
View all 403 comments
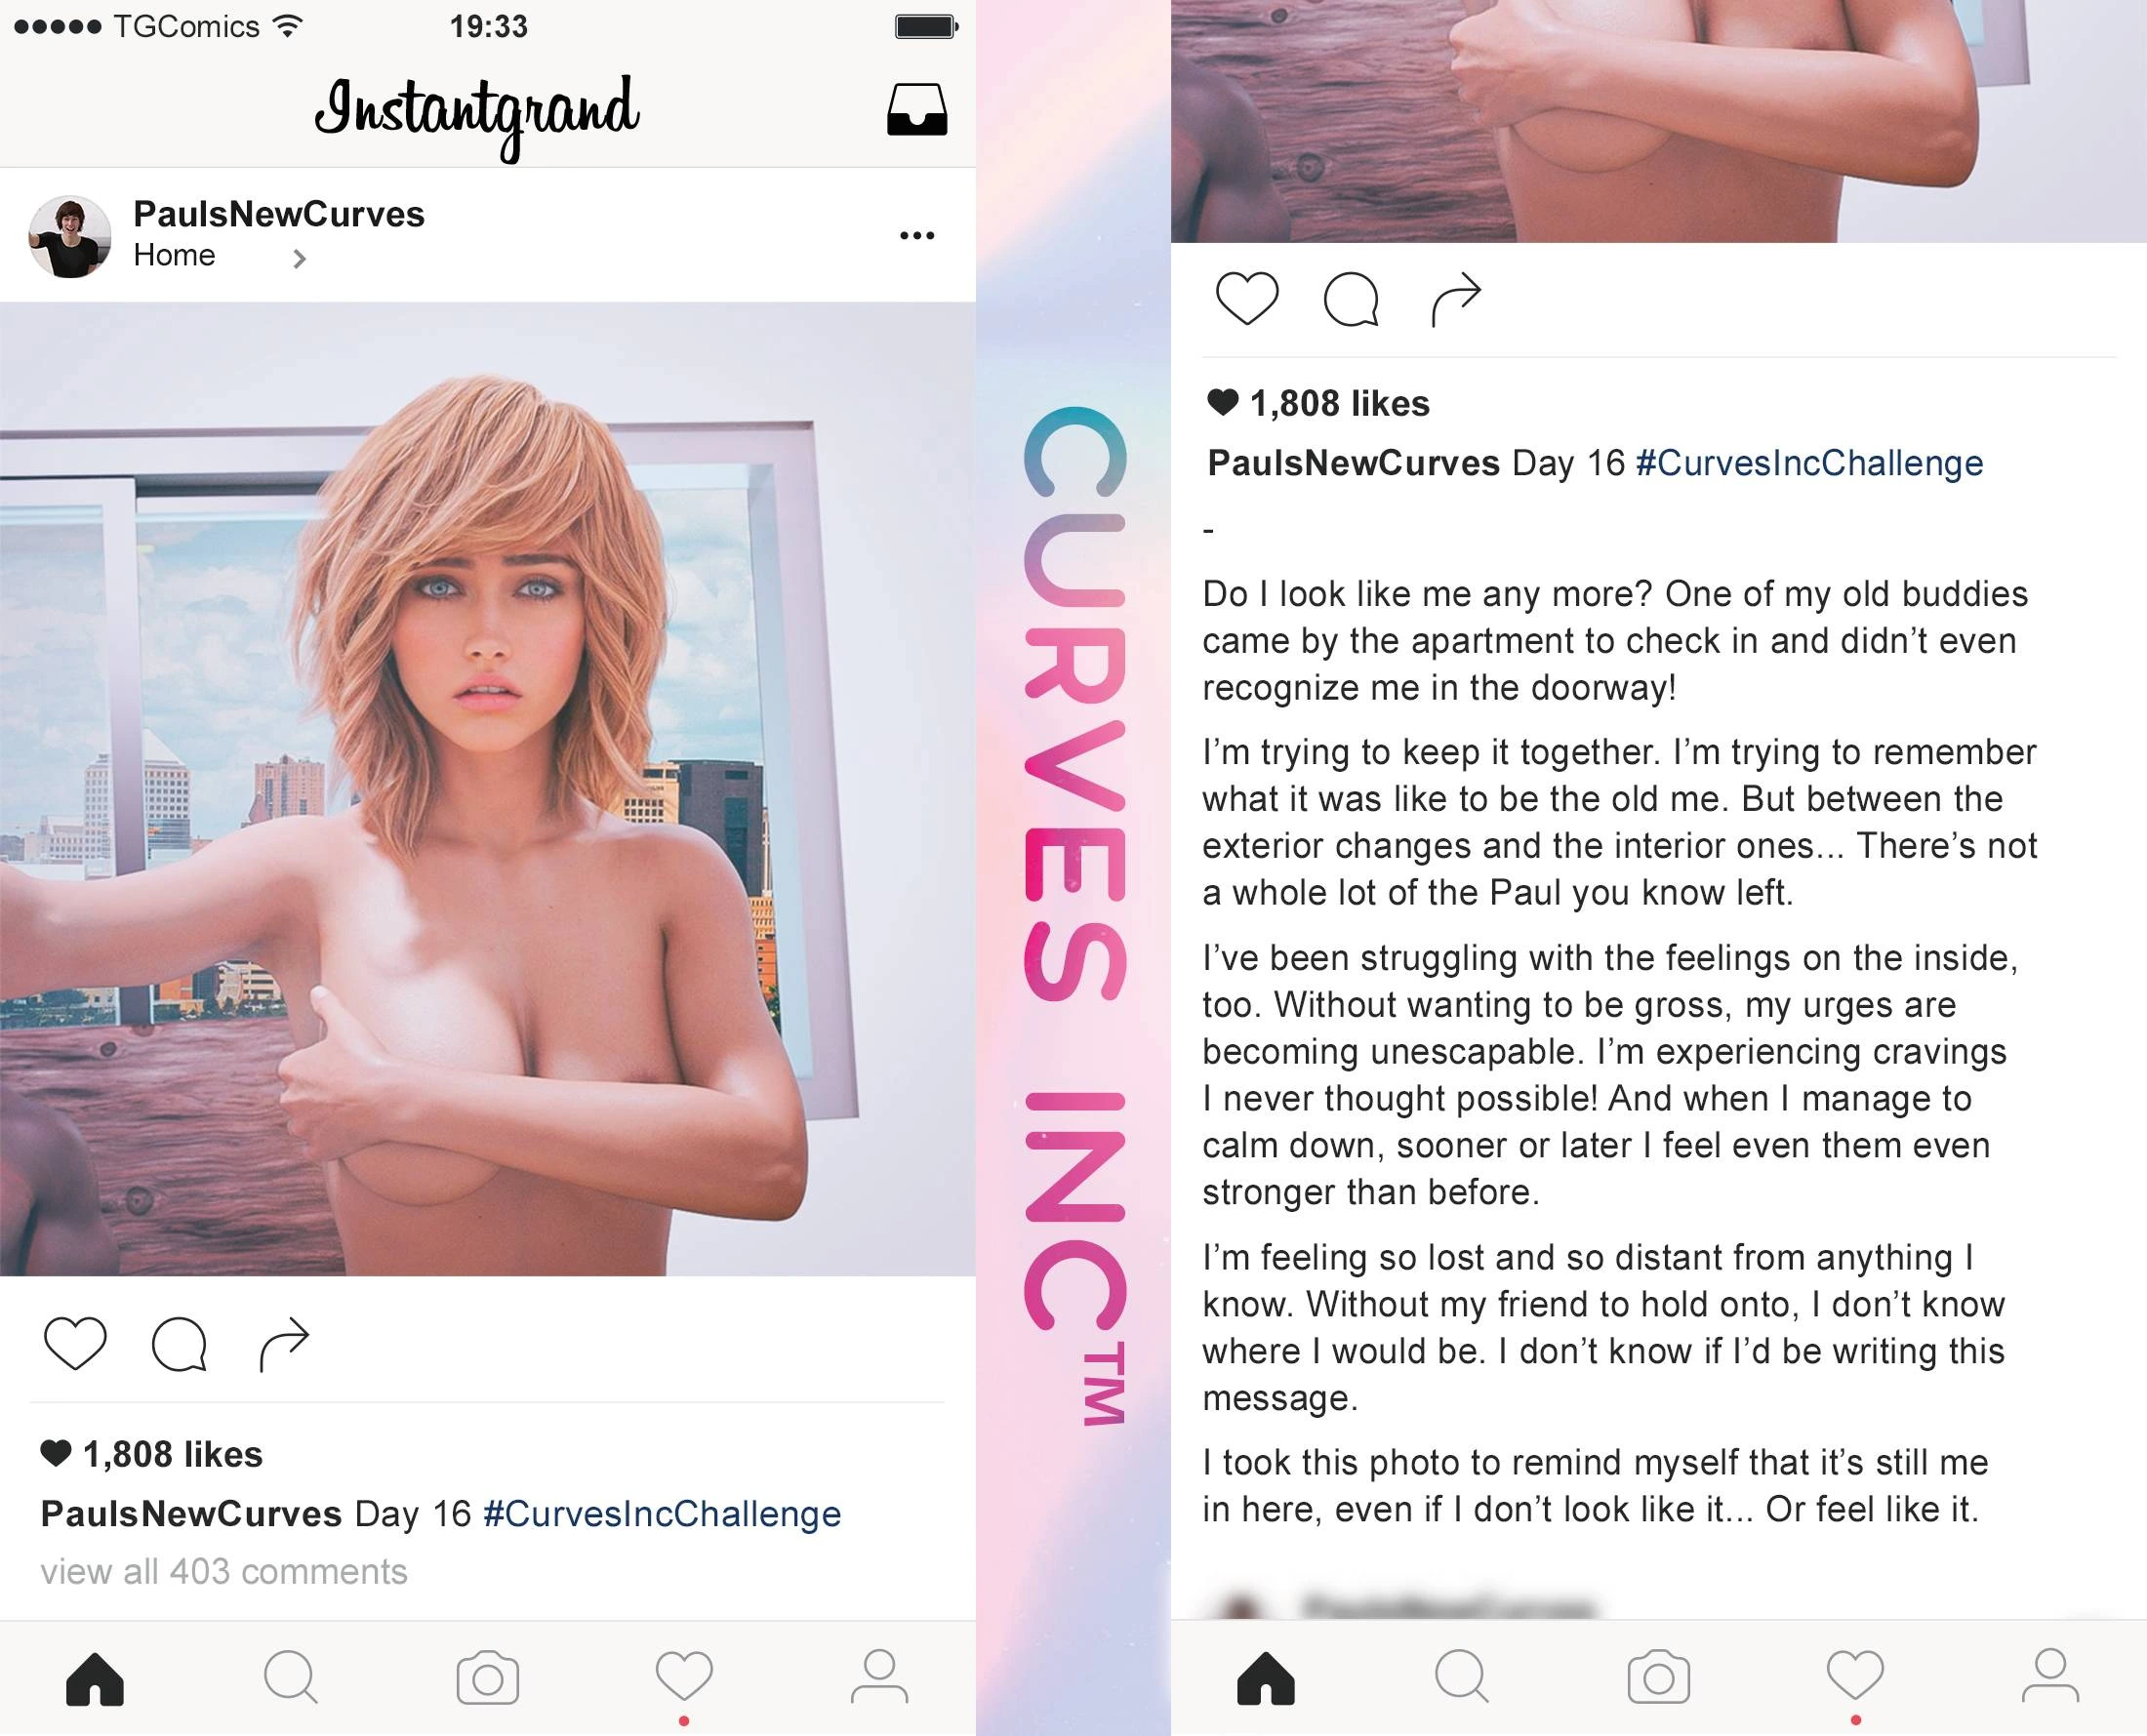pyautogui.click(x=224, y=1572)
